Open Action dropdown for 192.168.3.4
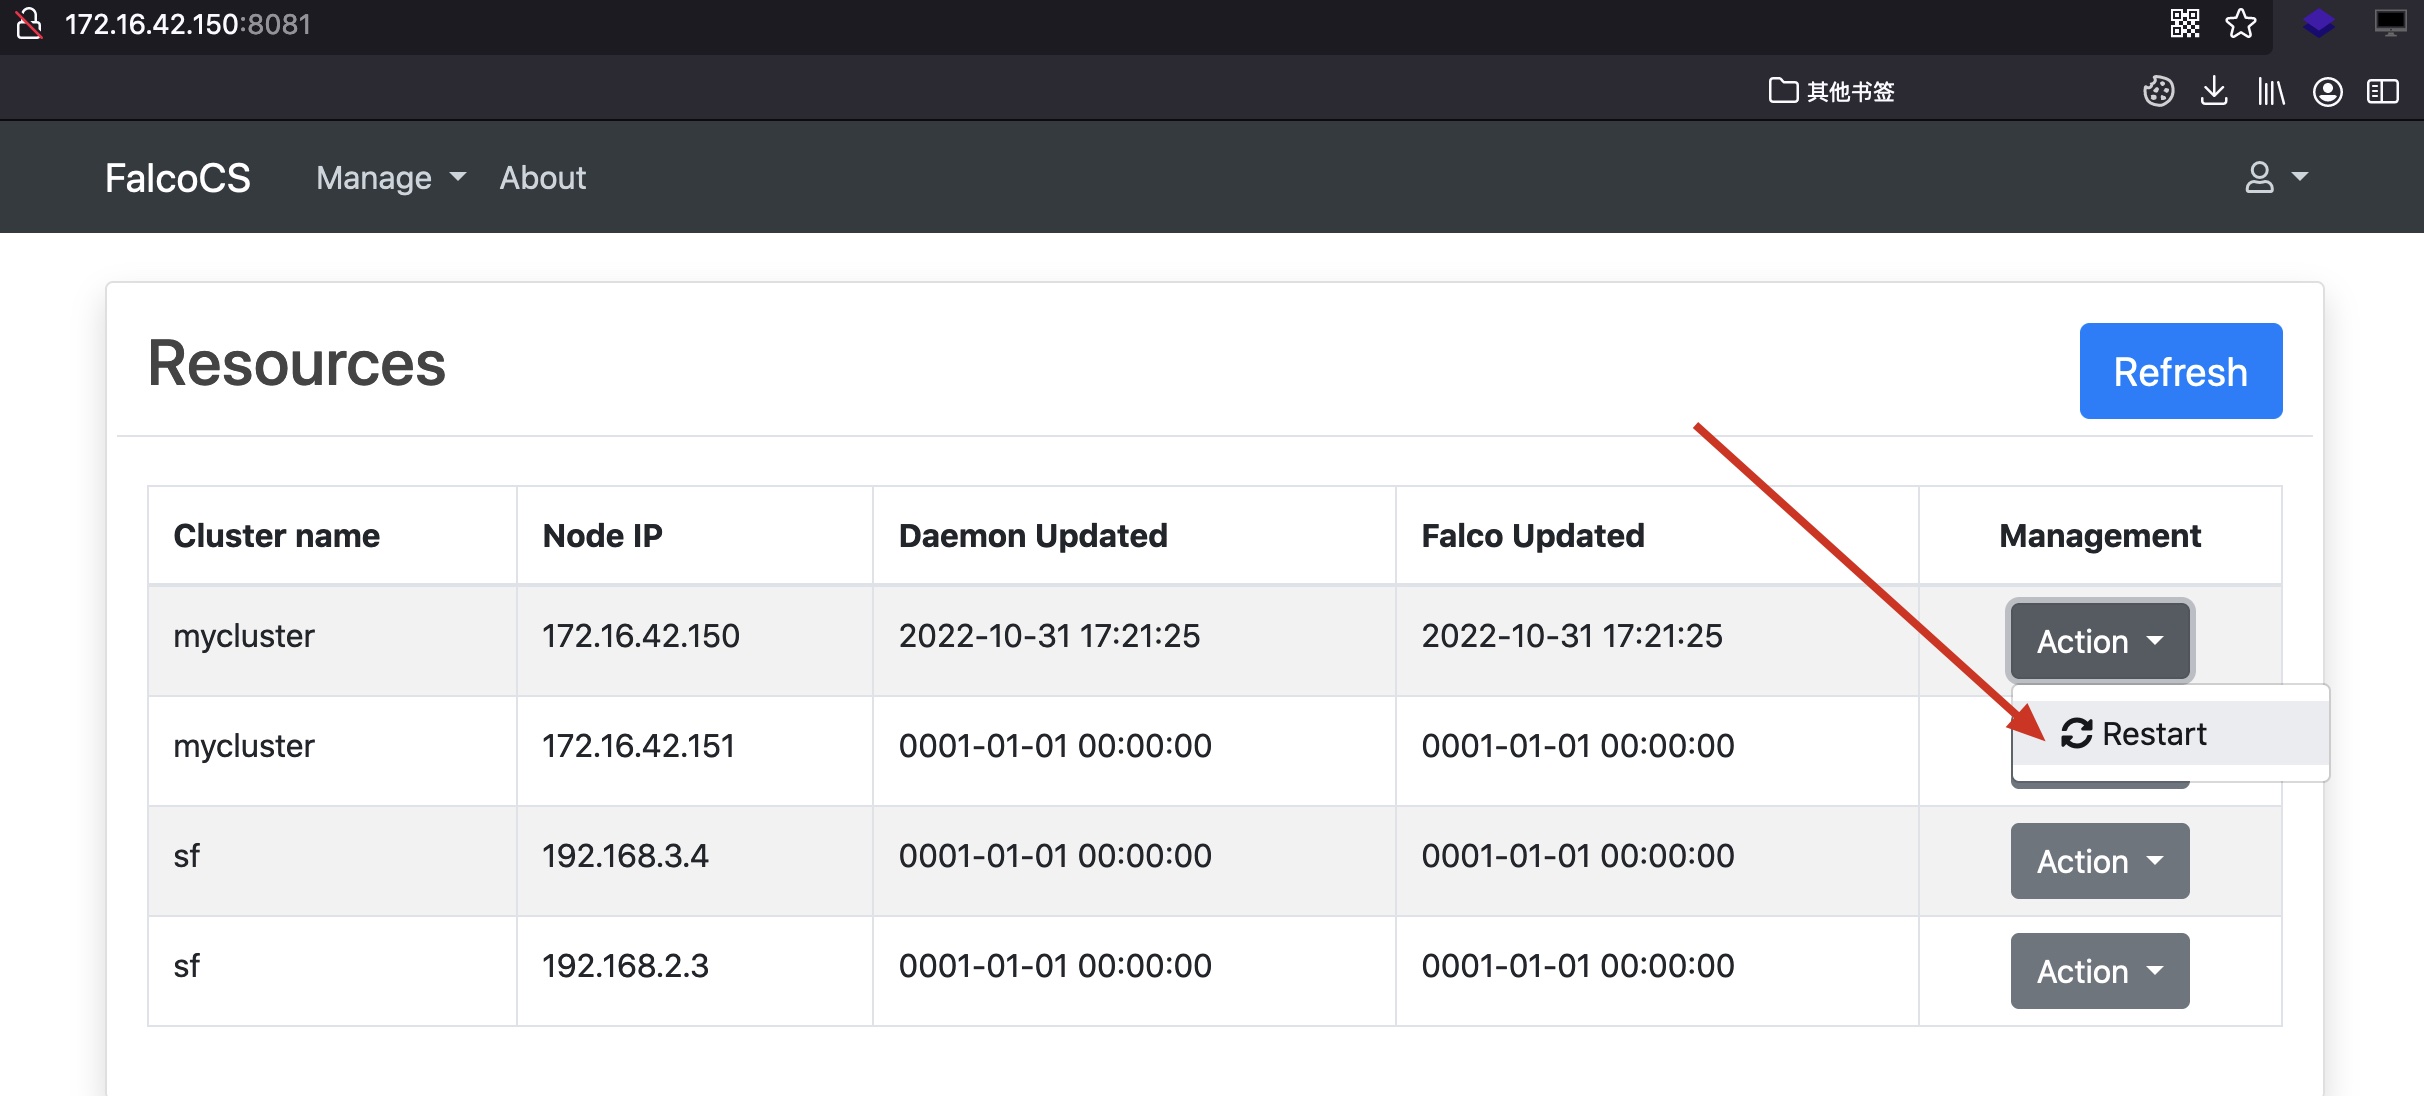The width and height of the screenshot is (2424, 1096). 2099,860
